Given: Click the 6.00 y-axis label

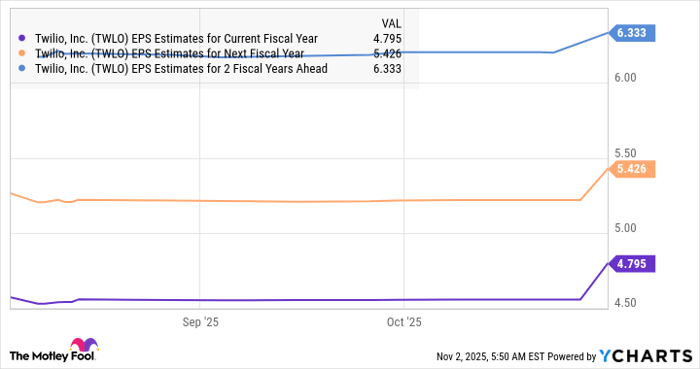Looking at the screenshot, I should coord(625,78).
